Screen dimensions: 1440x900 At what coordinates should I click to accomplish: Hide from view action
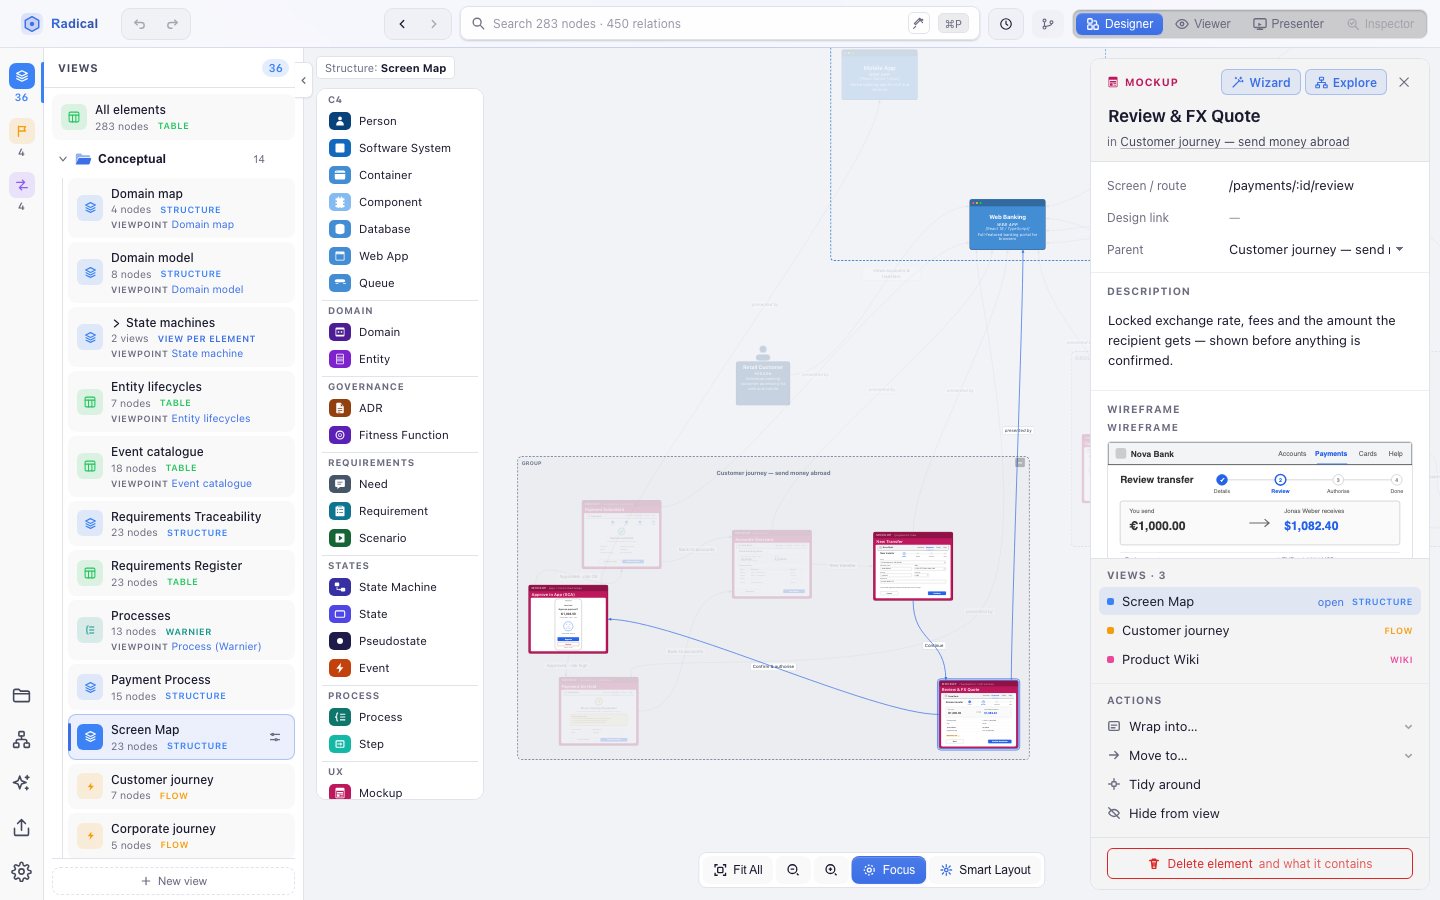[1260, 813]
